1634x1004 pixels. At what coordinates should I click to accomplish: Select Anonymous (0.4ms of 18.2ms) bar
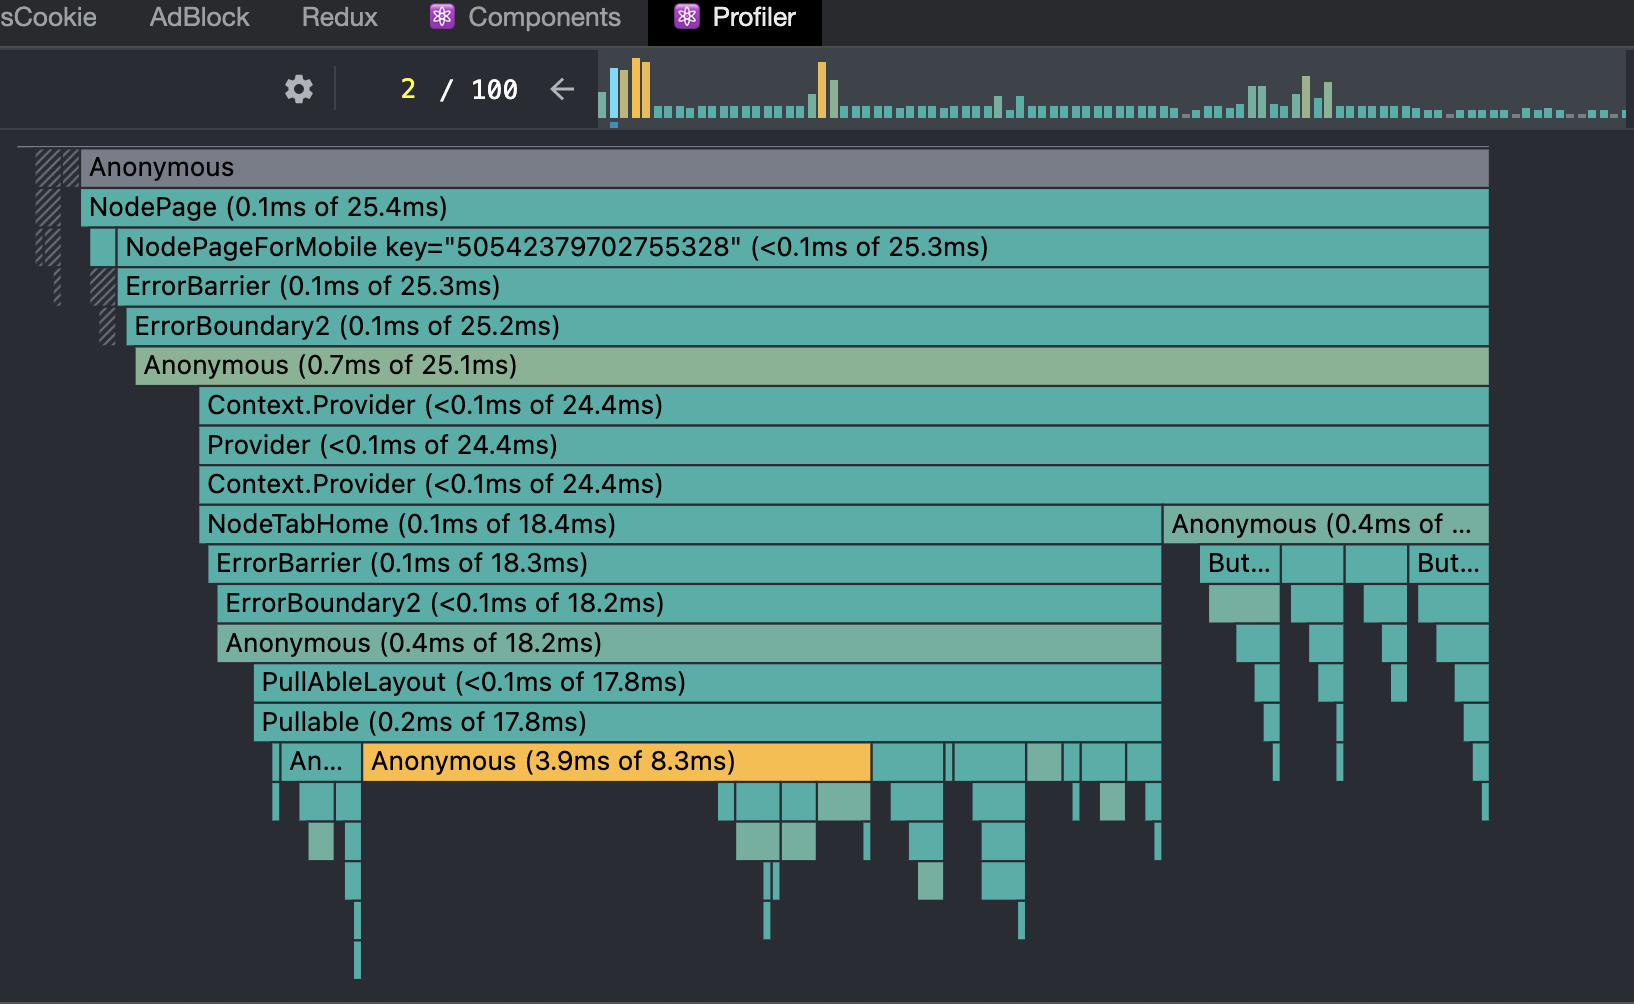coord(689,643)
